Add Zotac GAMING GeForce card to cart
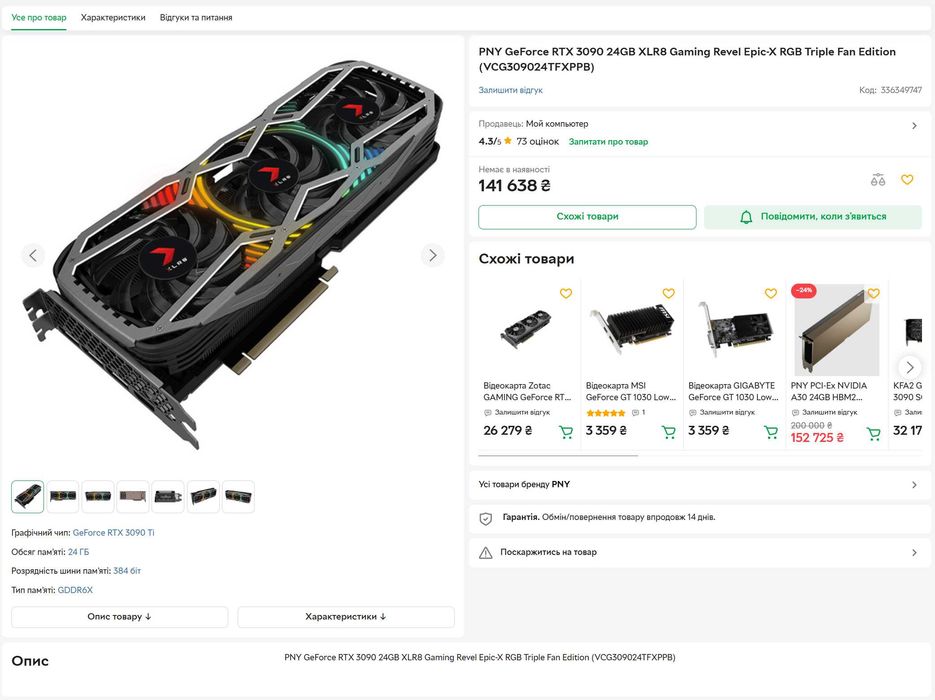The width and height of the screenshot is (935, 700). pyautogui.click(x=566, y=432)
